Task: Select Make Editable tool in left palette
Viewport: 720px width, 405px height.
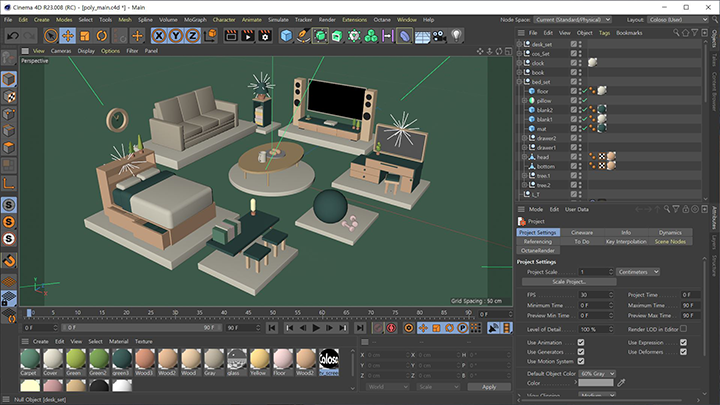Action: 9,58
